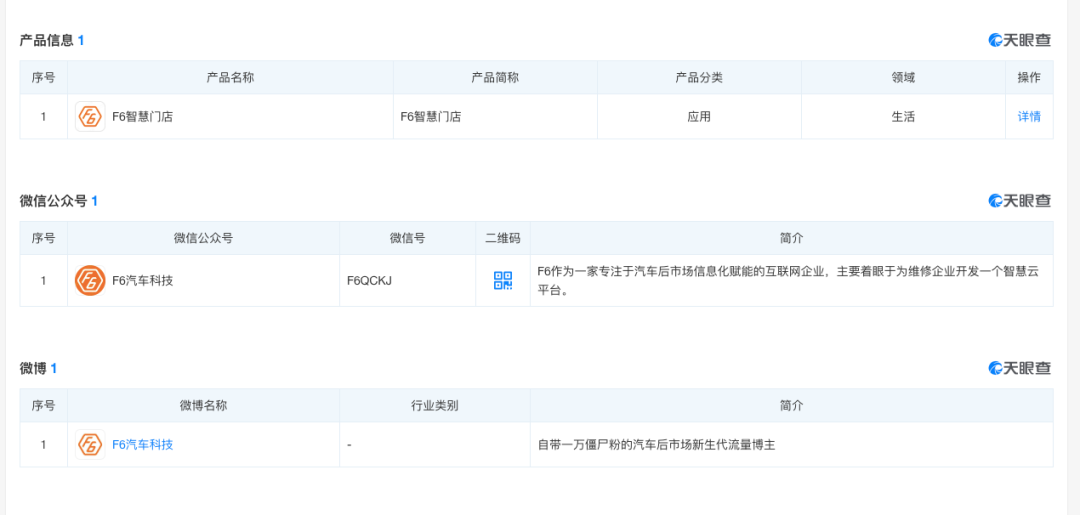
Task: Select the F6QCKJ WeChat ID text
Action: pos(369,281)
